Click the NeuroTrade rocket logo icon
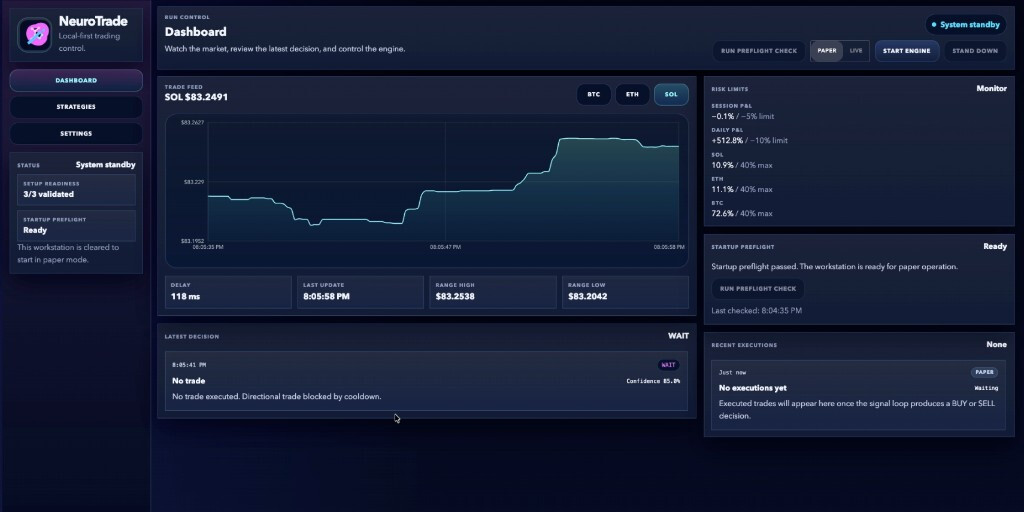Screen dimensions: 1024x512 [35, 35]
